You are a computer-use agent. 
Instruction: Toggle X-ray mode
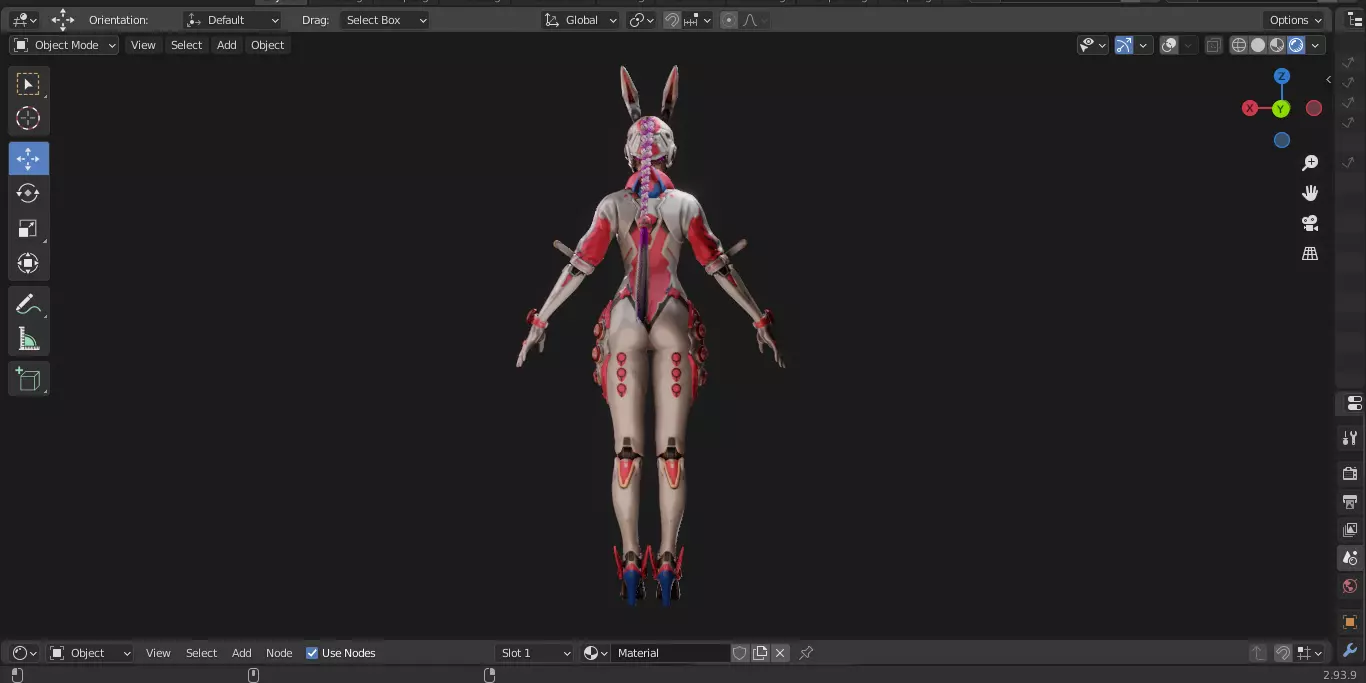click(1213, 45)
